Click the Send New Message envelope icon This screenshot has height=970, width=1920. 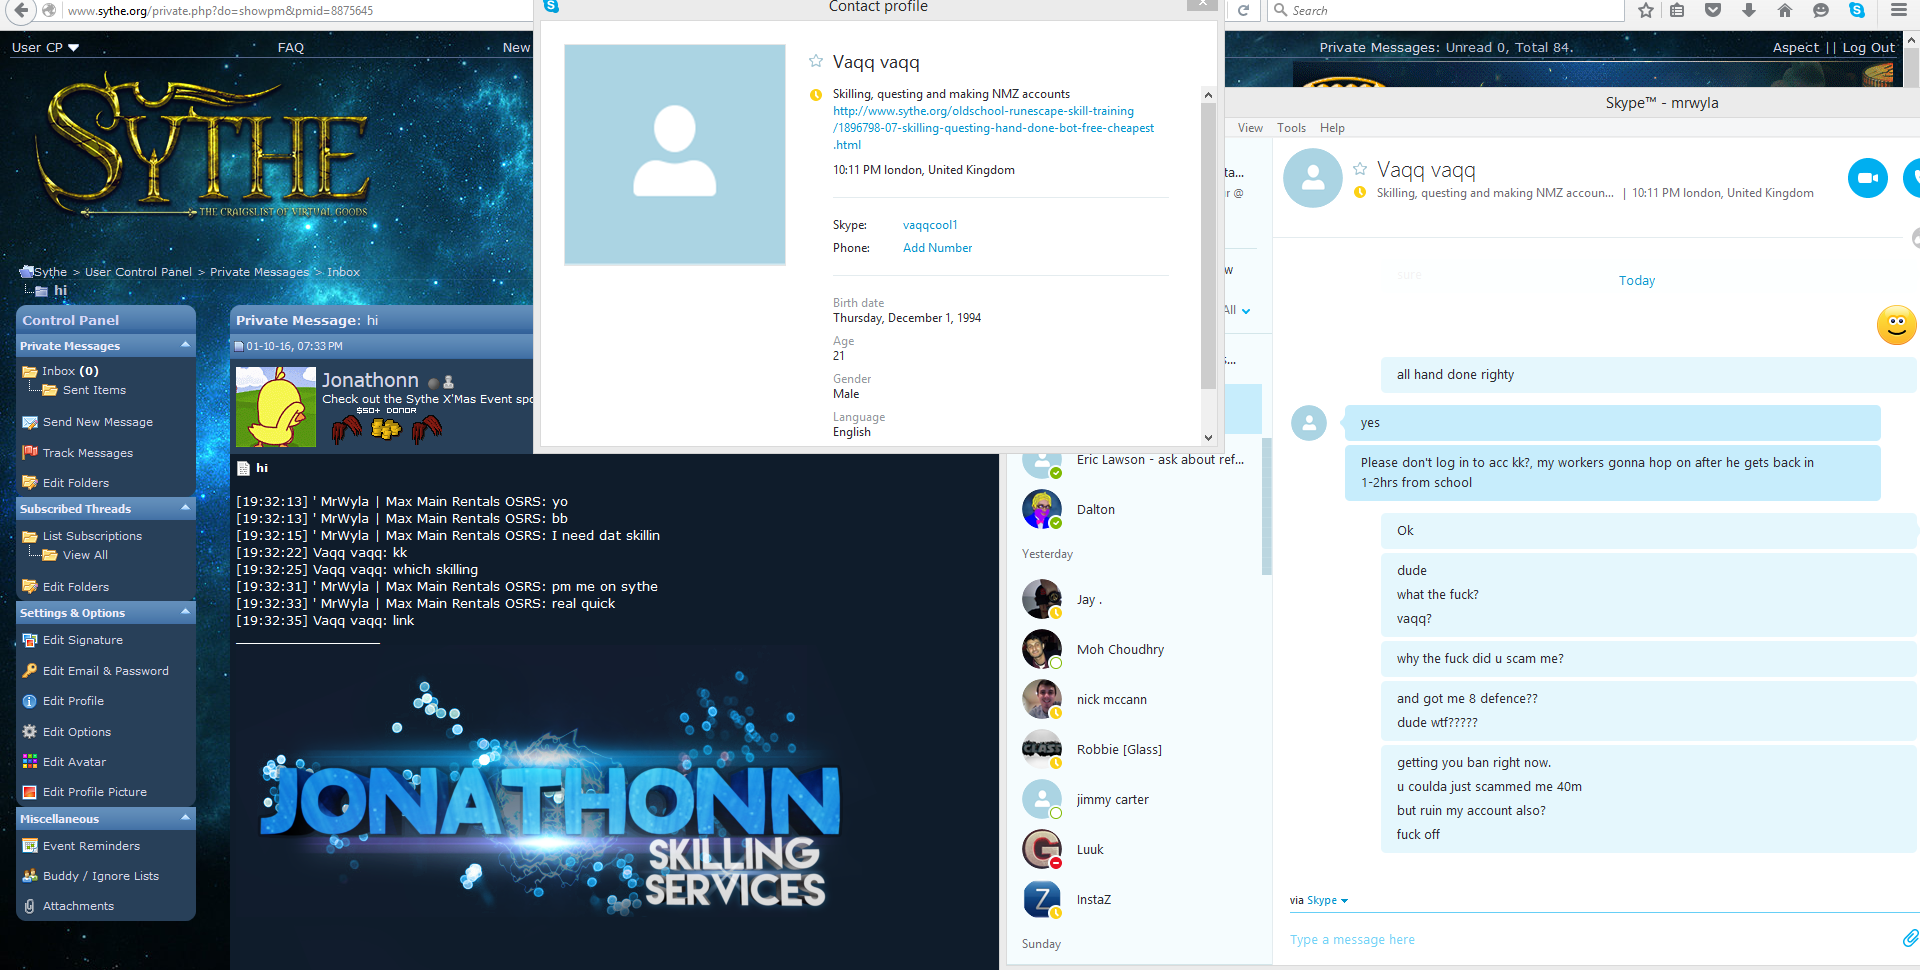30,422
